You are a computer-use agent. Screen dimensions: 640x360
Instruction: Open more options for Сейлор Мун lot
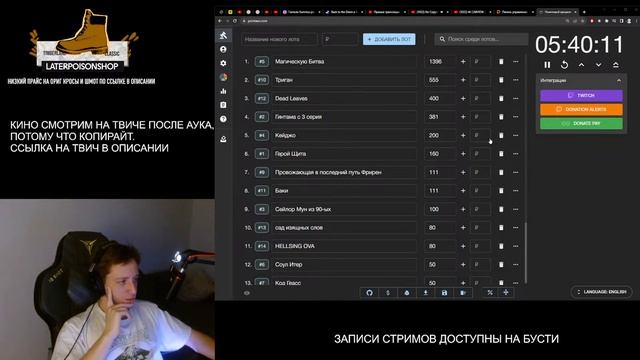pos(516,209)
